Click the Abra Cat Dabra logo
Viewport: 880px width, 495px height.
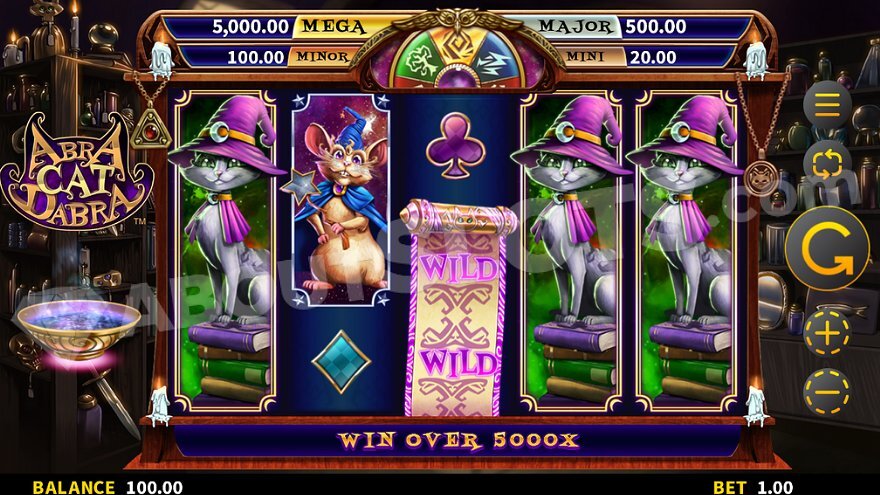(77, 172)
